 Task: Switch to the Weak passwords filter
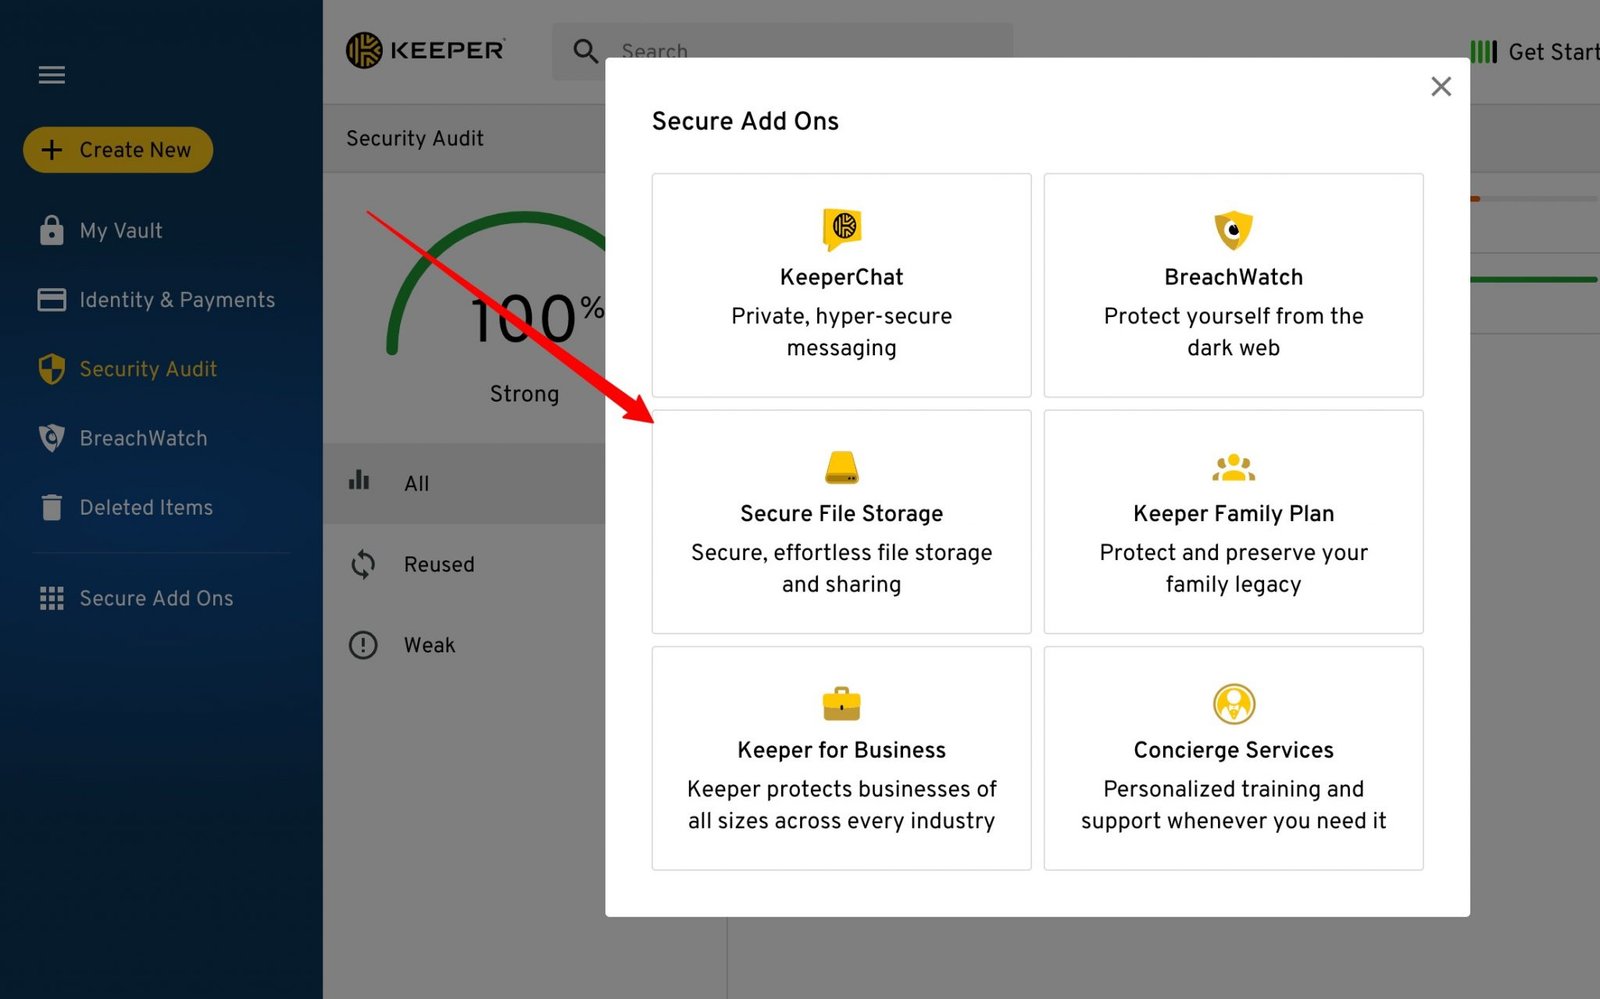pyautogui.click(x=429, y=645)
